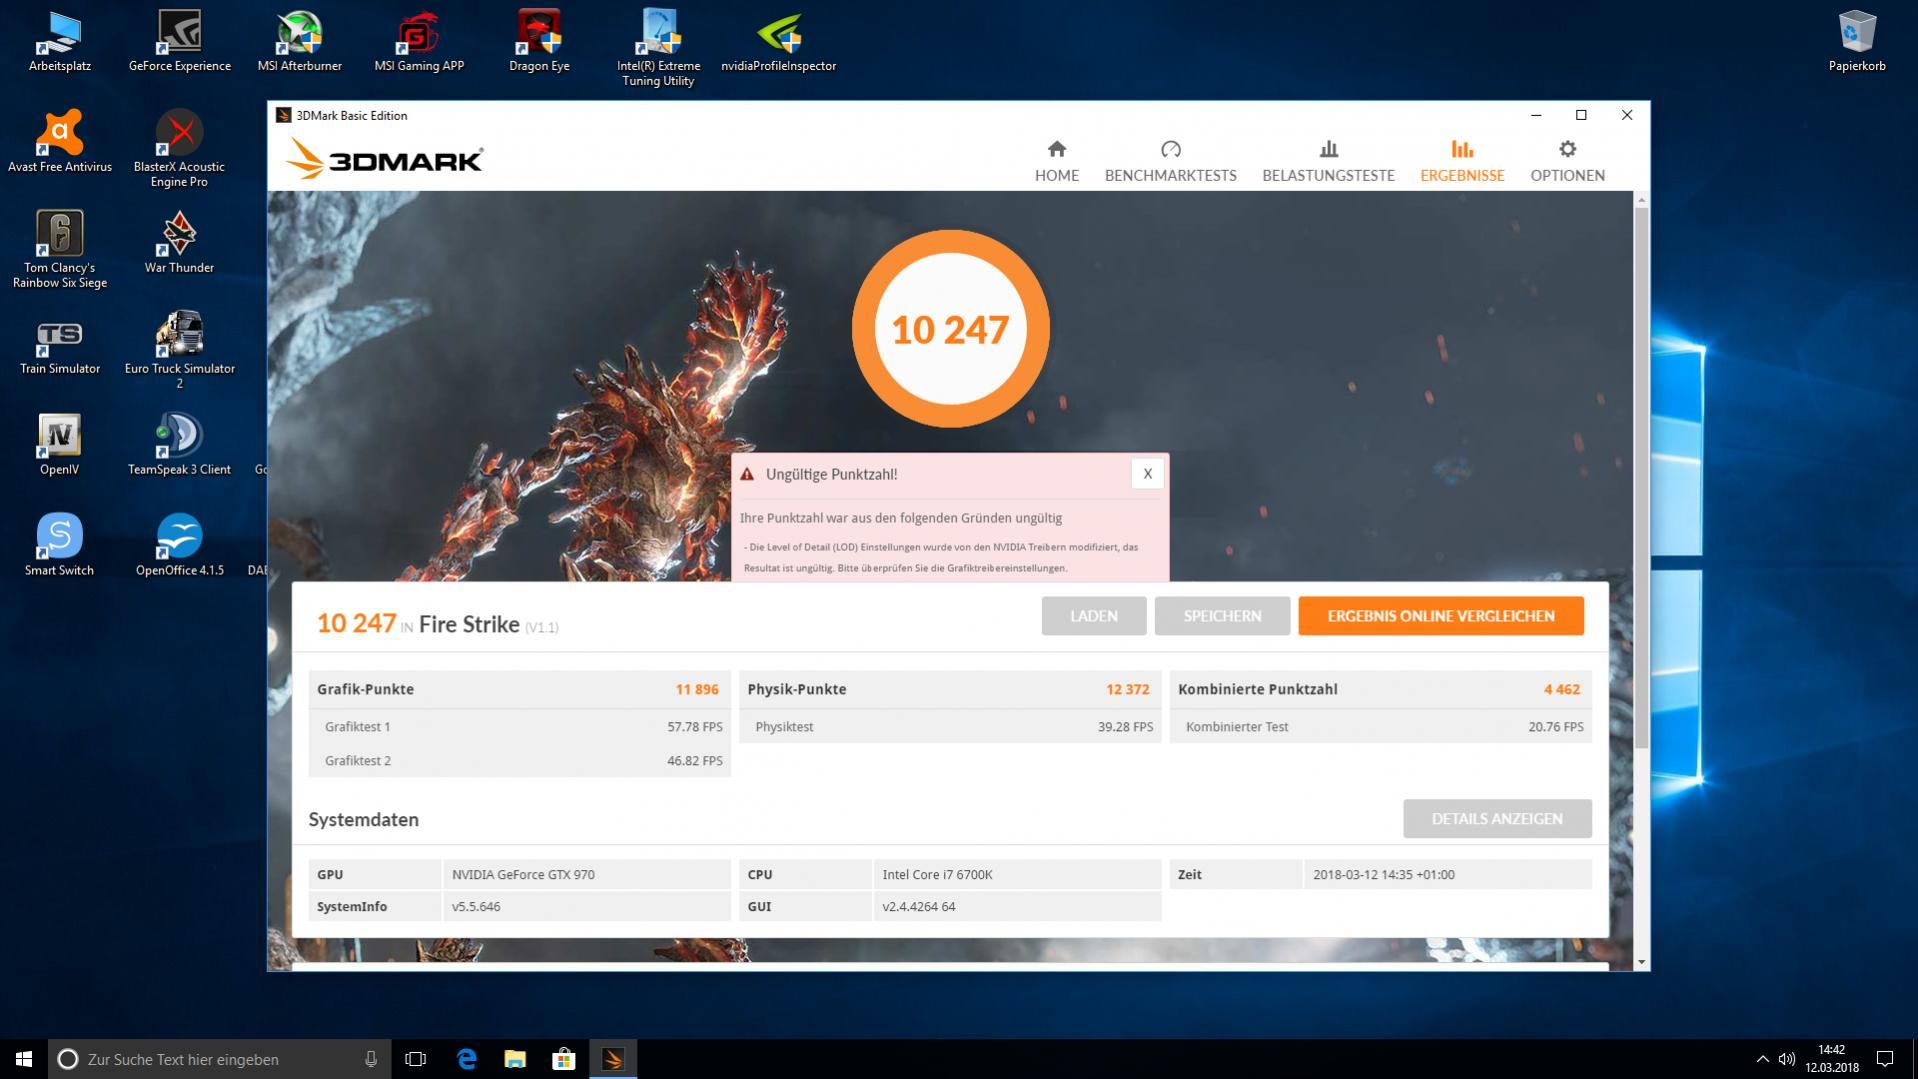This screenshot has width=1918, height=1079.
Task: Click ERGEBNIS ONLINE VERGLEICHEN button
Action: (1441, 616)
